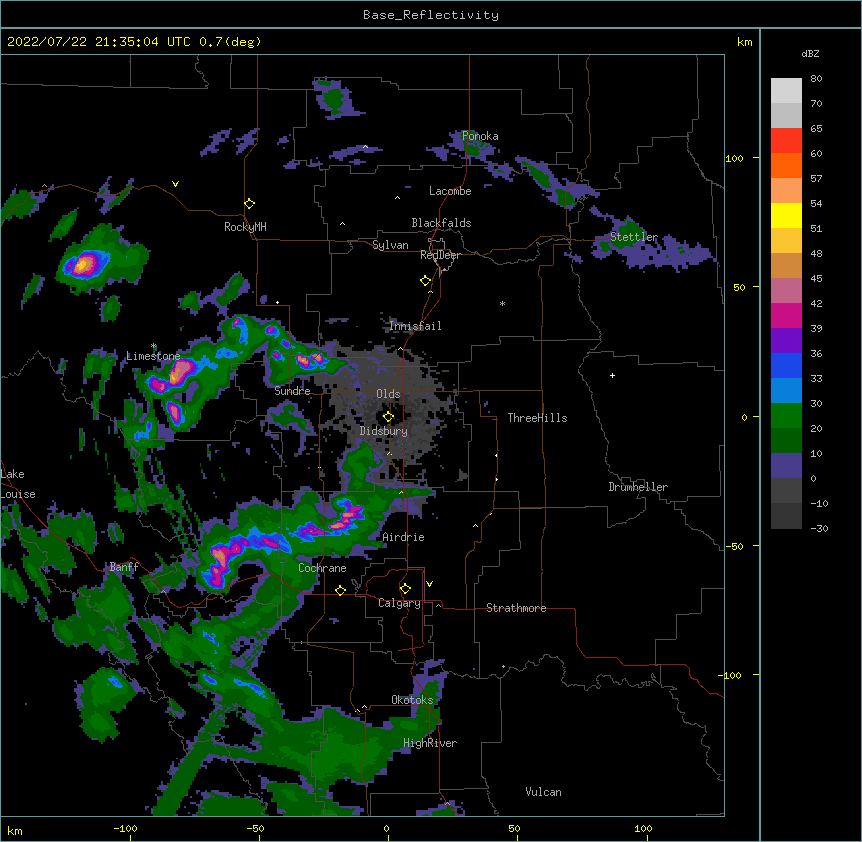Click the -100 km label on the right axis

[731, 675]
